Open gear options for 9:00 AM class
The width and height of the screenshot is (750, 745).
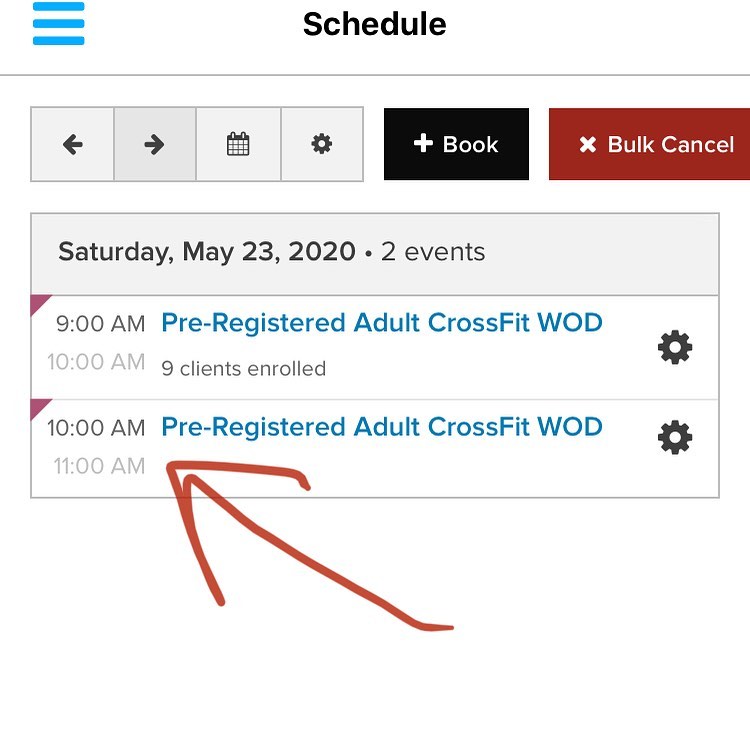click(674, 347)
